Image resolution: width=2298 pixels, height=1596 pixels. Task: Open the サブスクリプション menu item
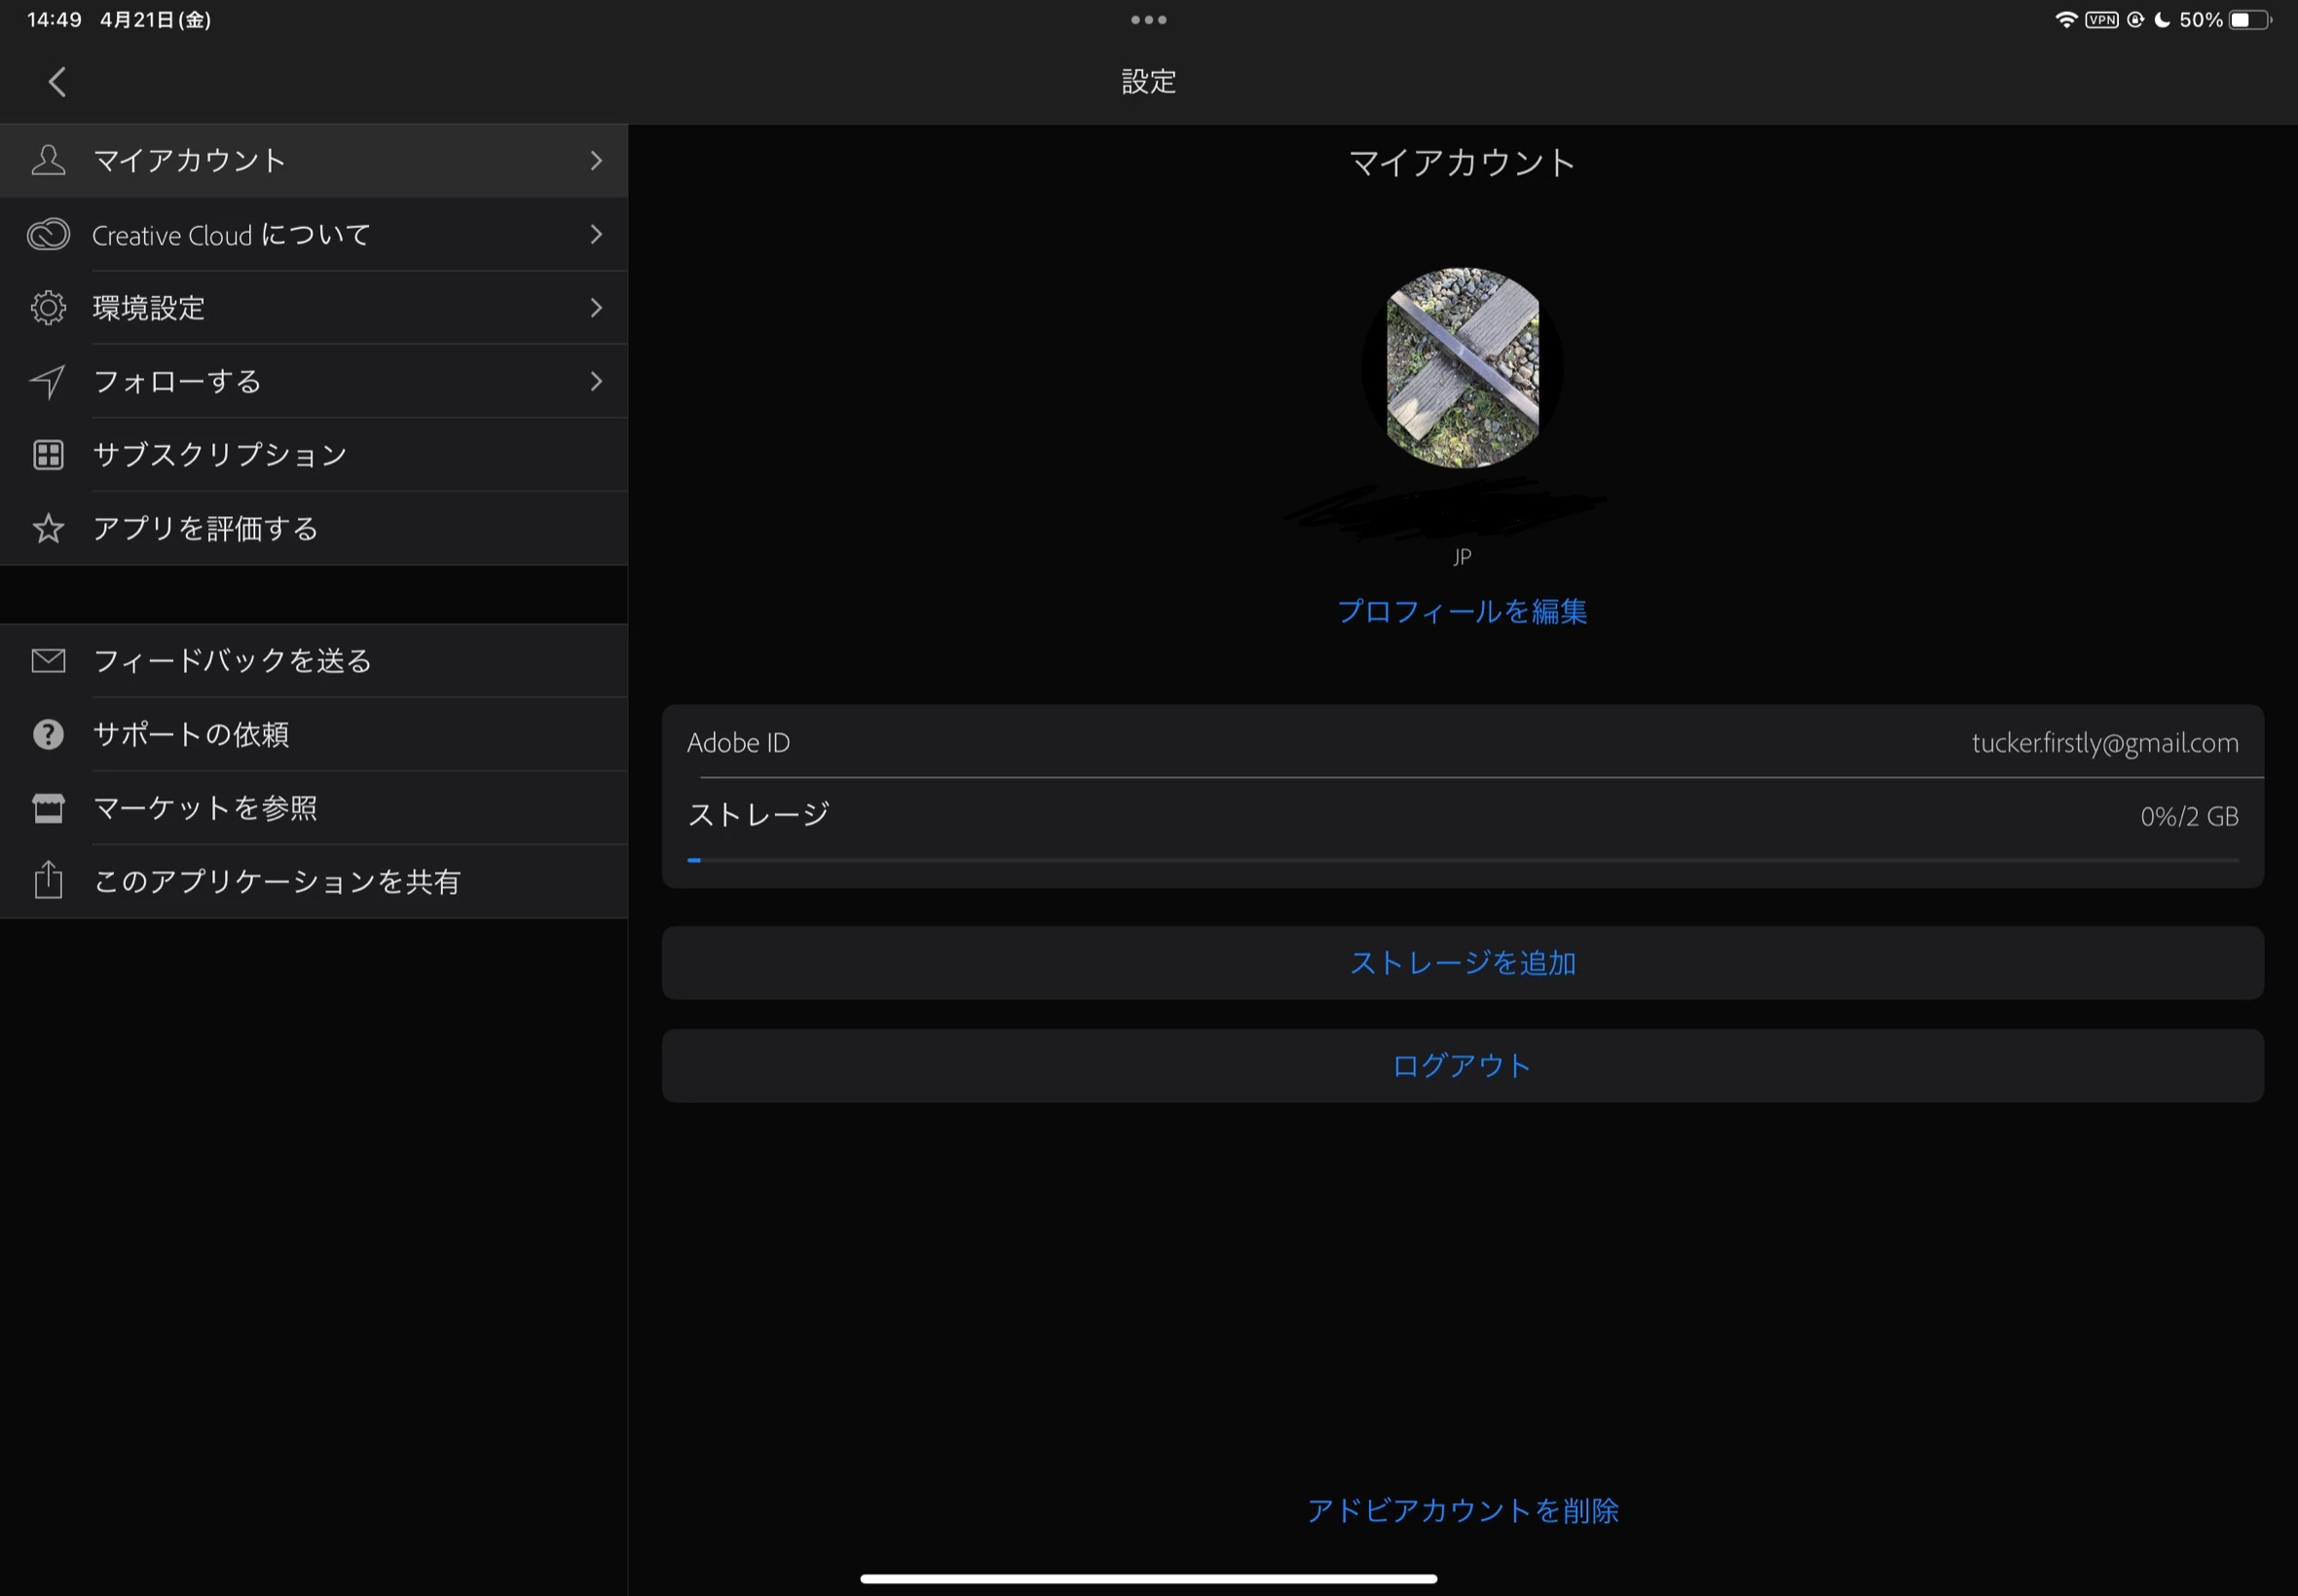coord(220,455)
